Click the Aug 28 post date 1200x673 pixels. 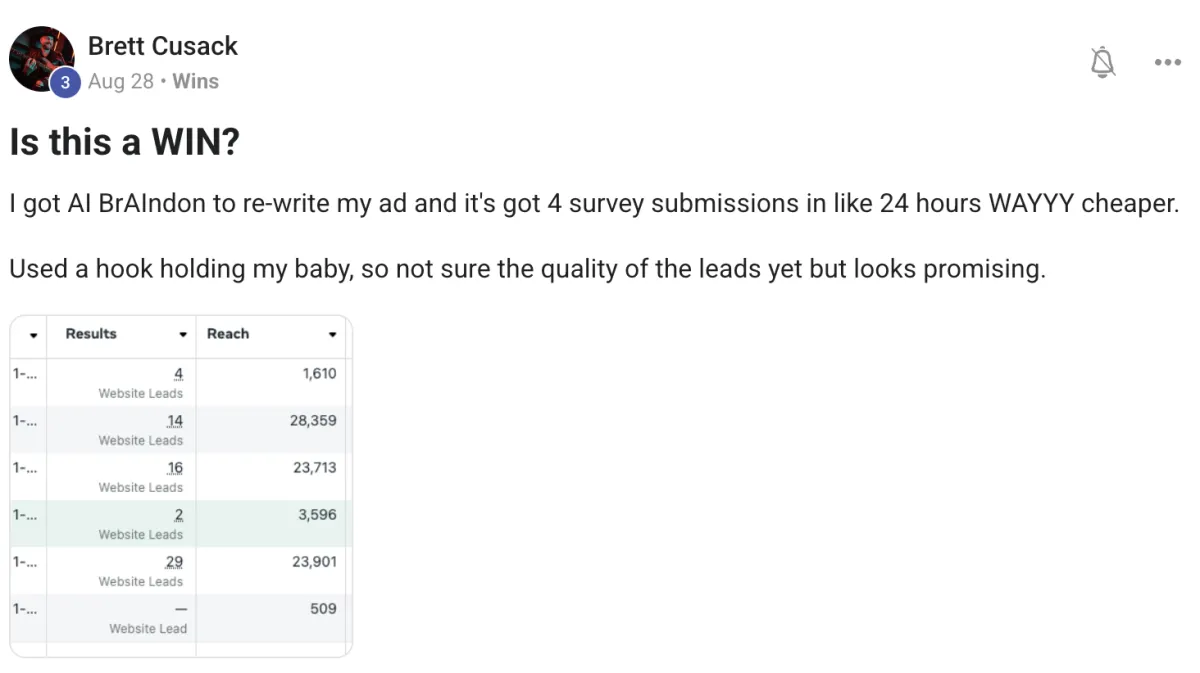(x=121, y=82)
